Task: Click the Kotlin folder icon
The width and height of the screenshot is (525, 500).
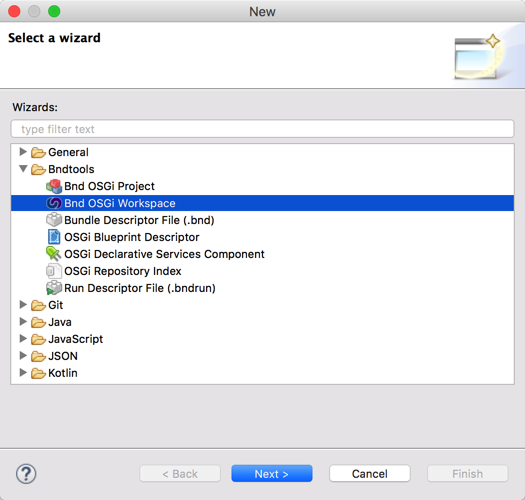Action: pyautogui.click(x=38, y=373)
